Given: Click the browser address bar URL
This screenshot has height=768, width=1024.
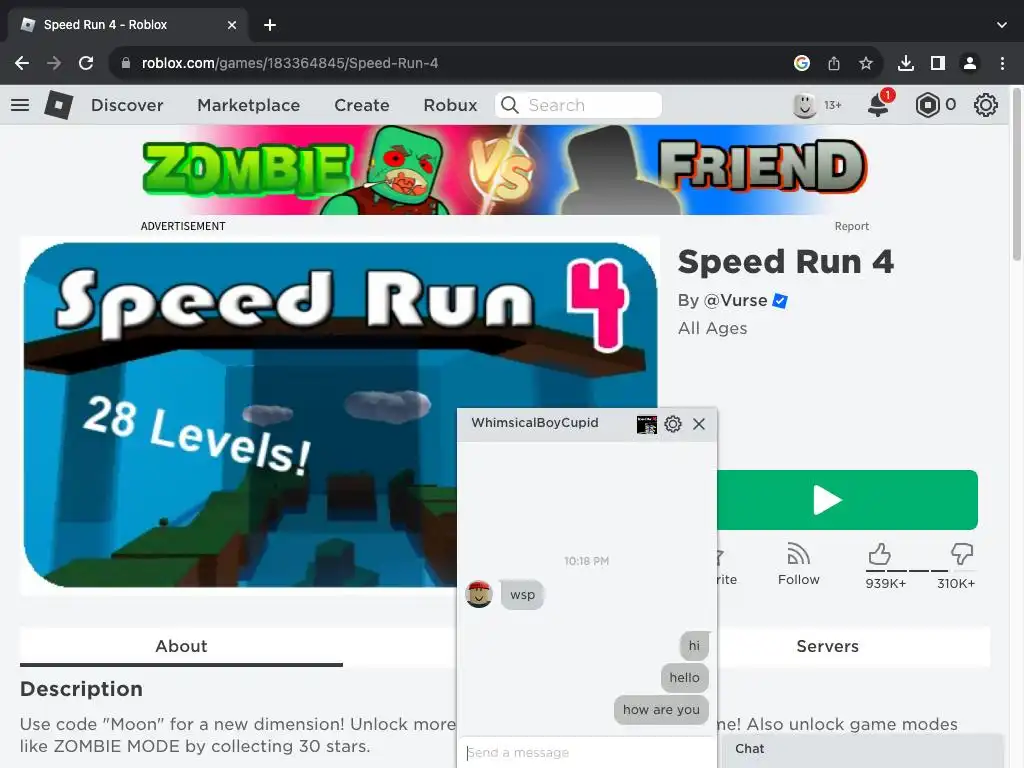Looking at the screenshot, I should point(289,63).
